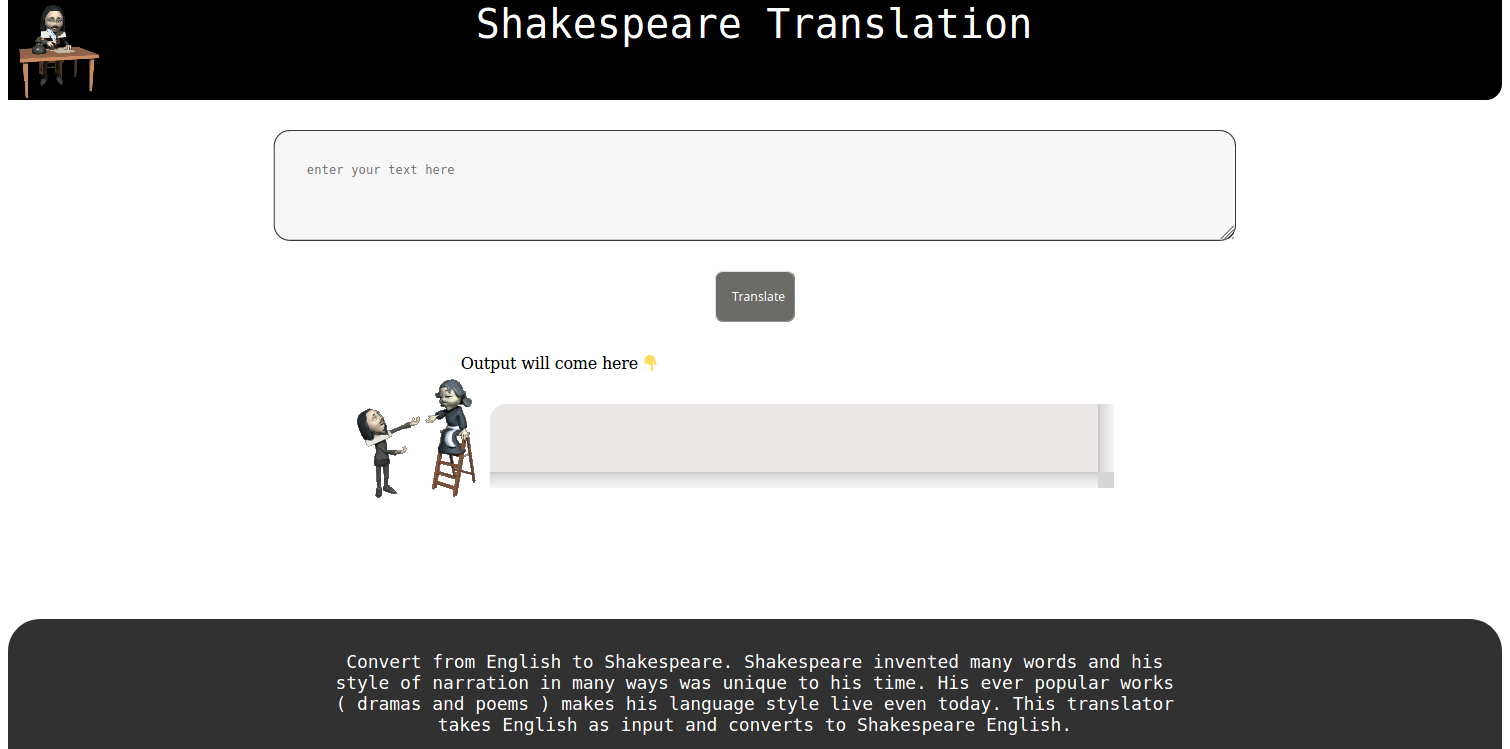Click the output box horizontal scrollbar

[x=794, y=480]
